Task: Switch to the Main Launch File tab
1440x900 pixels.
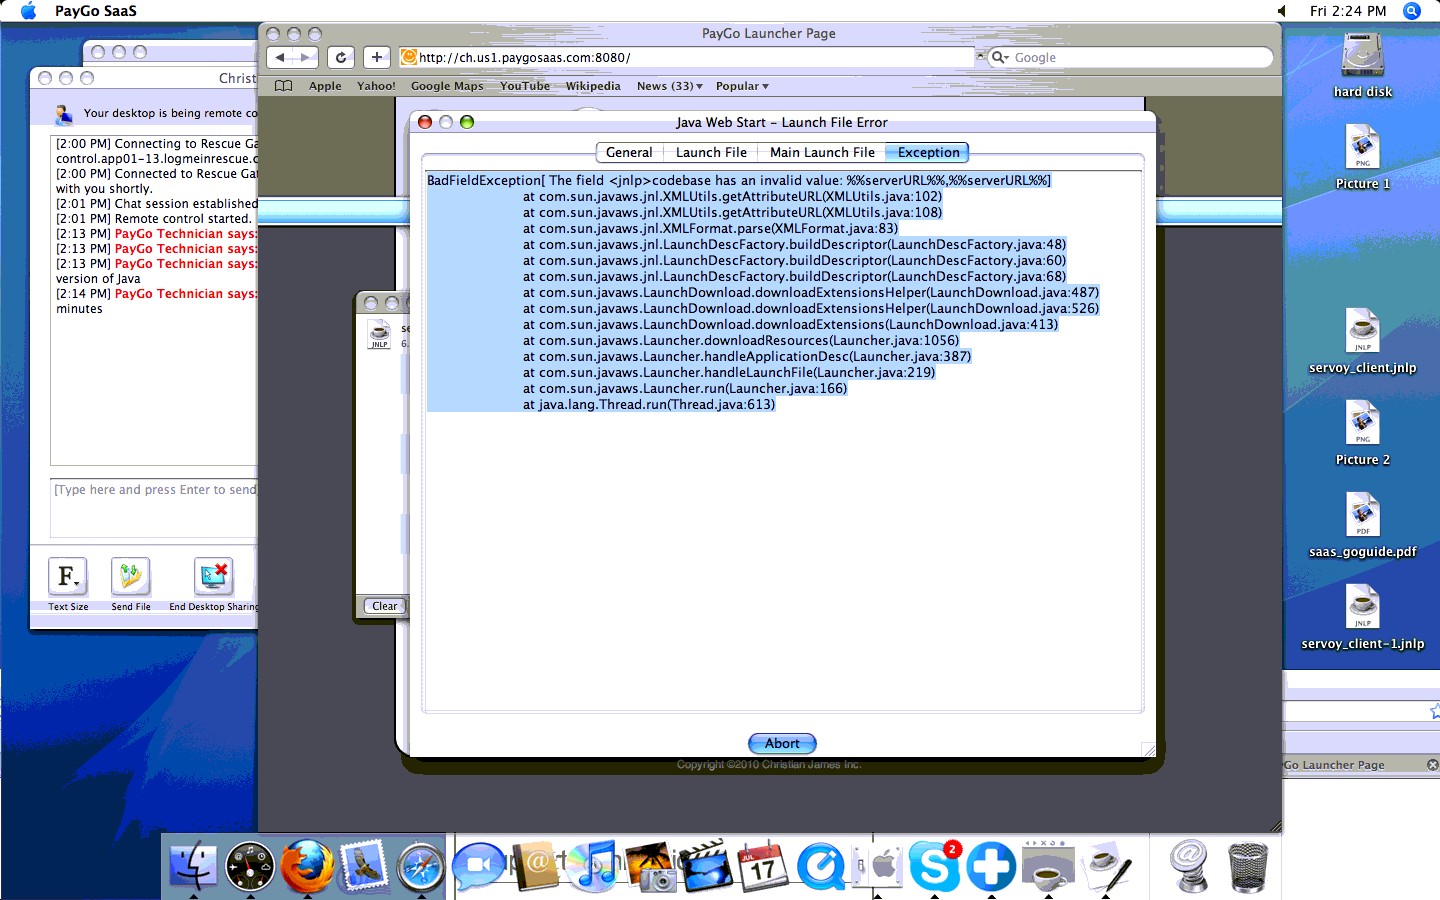Action: pyautogui.click(x=822, y=152)
